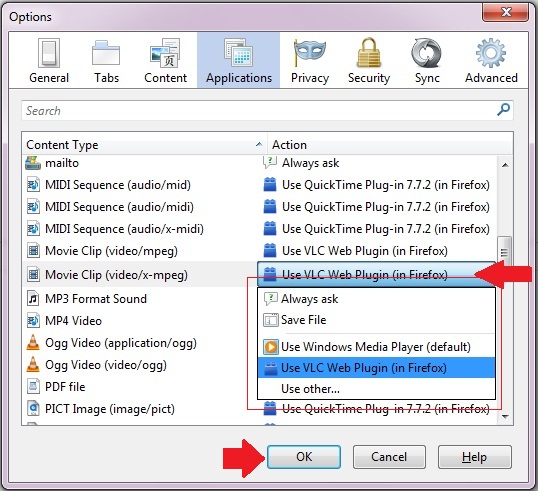This screenshot has height=491, width=538.
Task: Go to the Sync settings panel
Action: [x=427, y=61]
